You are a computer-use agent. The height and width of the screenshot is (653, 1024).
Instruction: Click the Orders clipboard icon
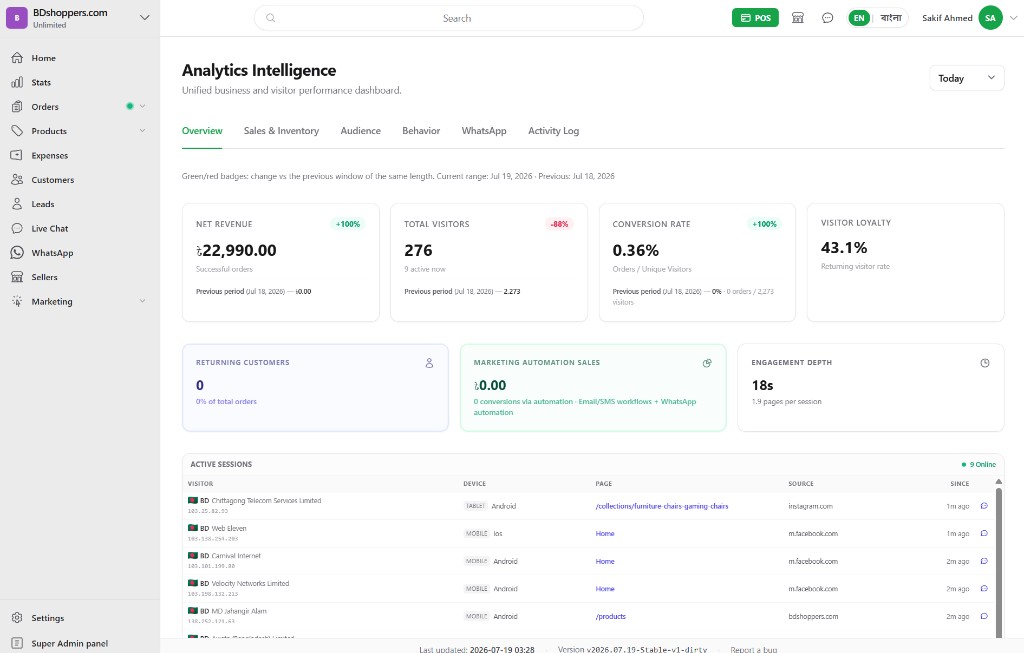[17, 106]
